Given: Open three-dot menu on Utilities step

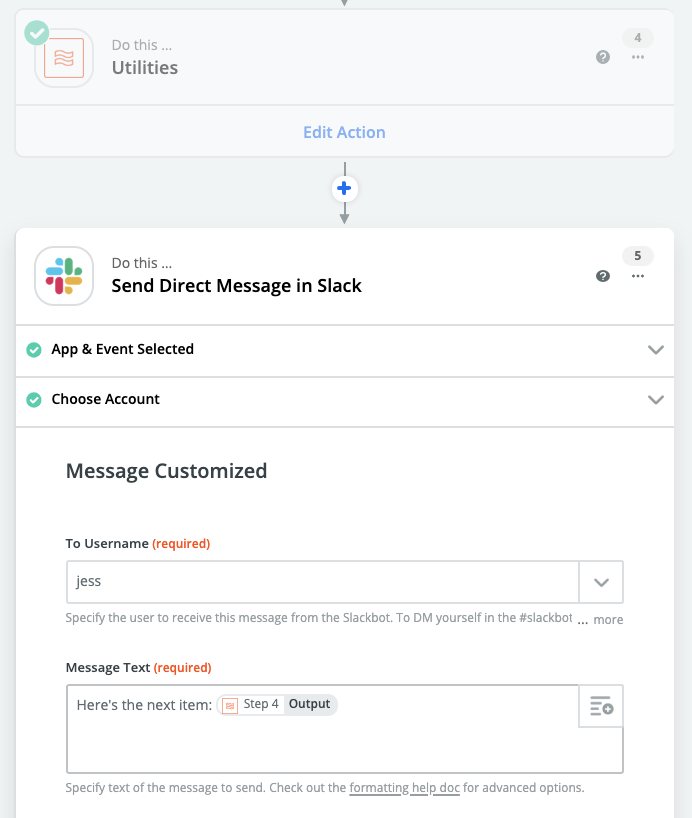Looking at the screenshot, I should pos(638,58).
